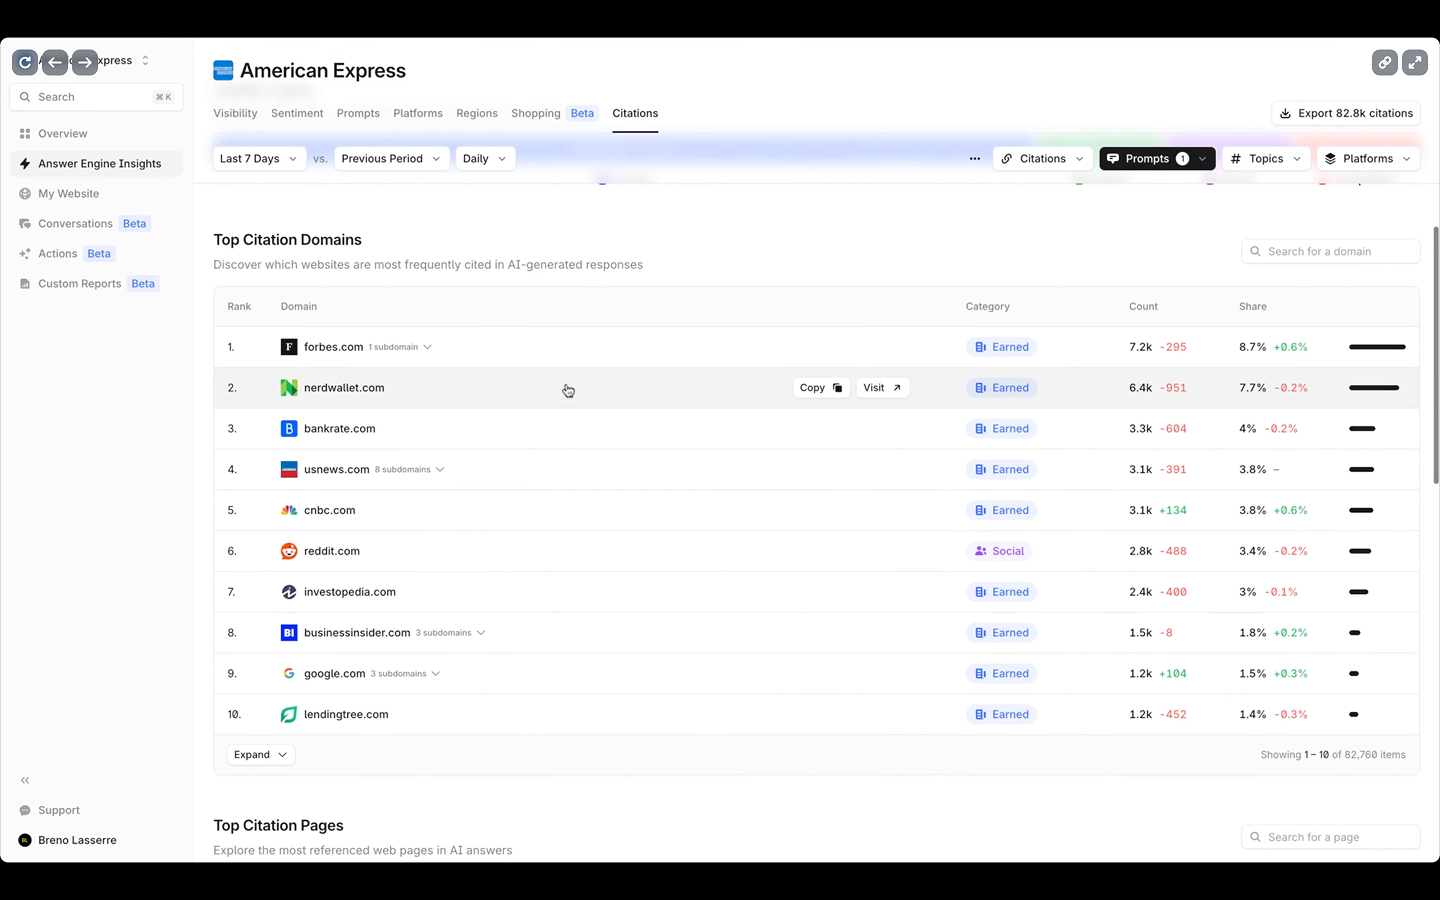The height and width of the screenshot is (900, 1440).
Task: Click the Search for a page field
Action: click(1330, 837)
